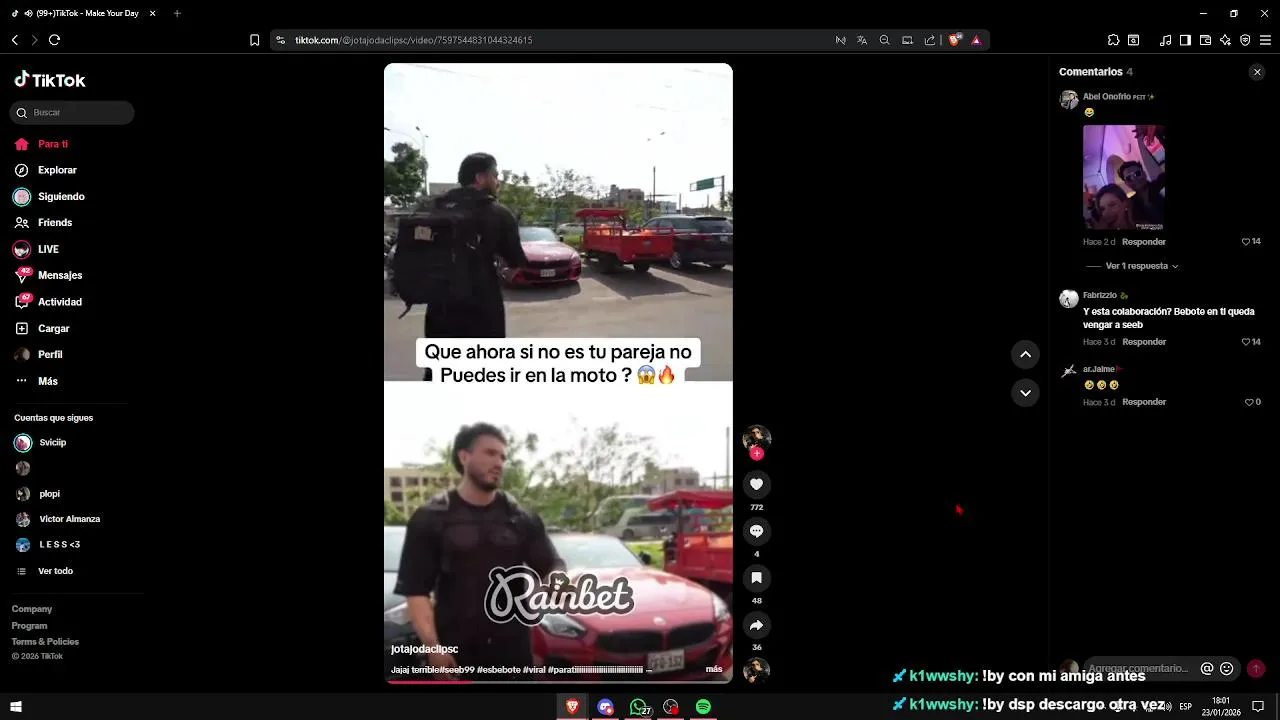Open the Brave Rewards triangle icon
Viewport: 1280px width, 720px height.
pyautogui.click(x=976, y=40)
